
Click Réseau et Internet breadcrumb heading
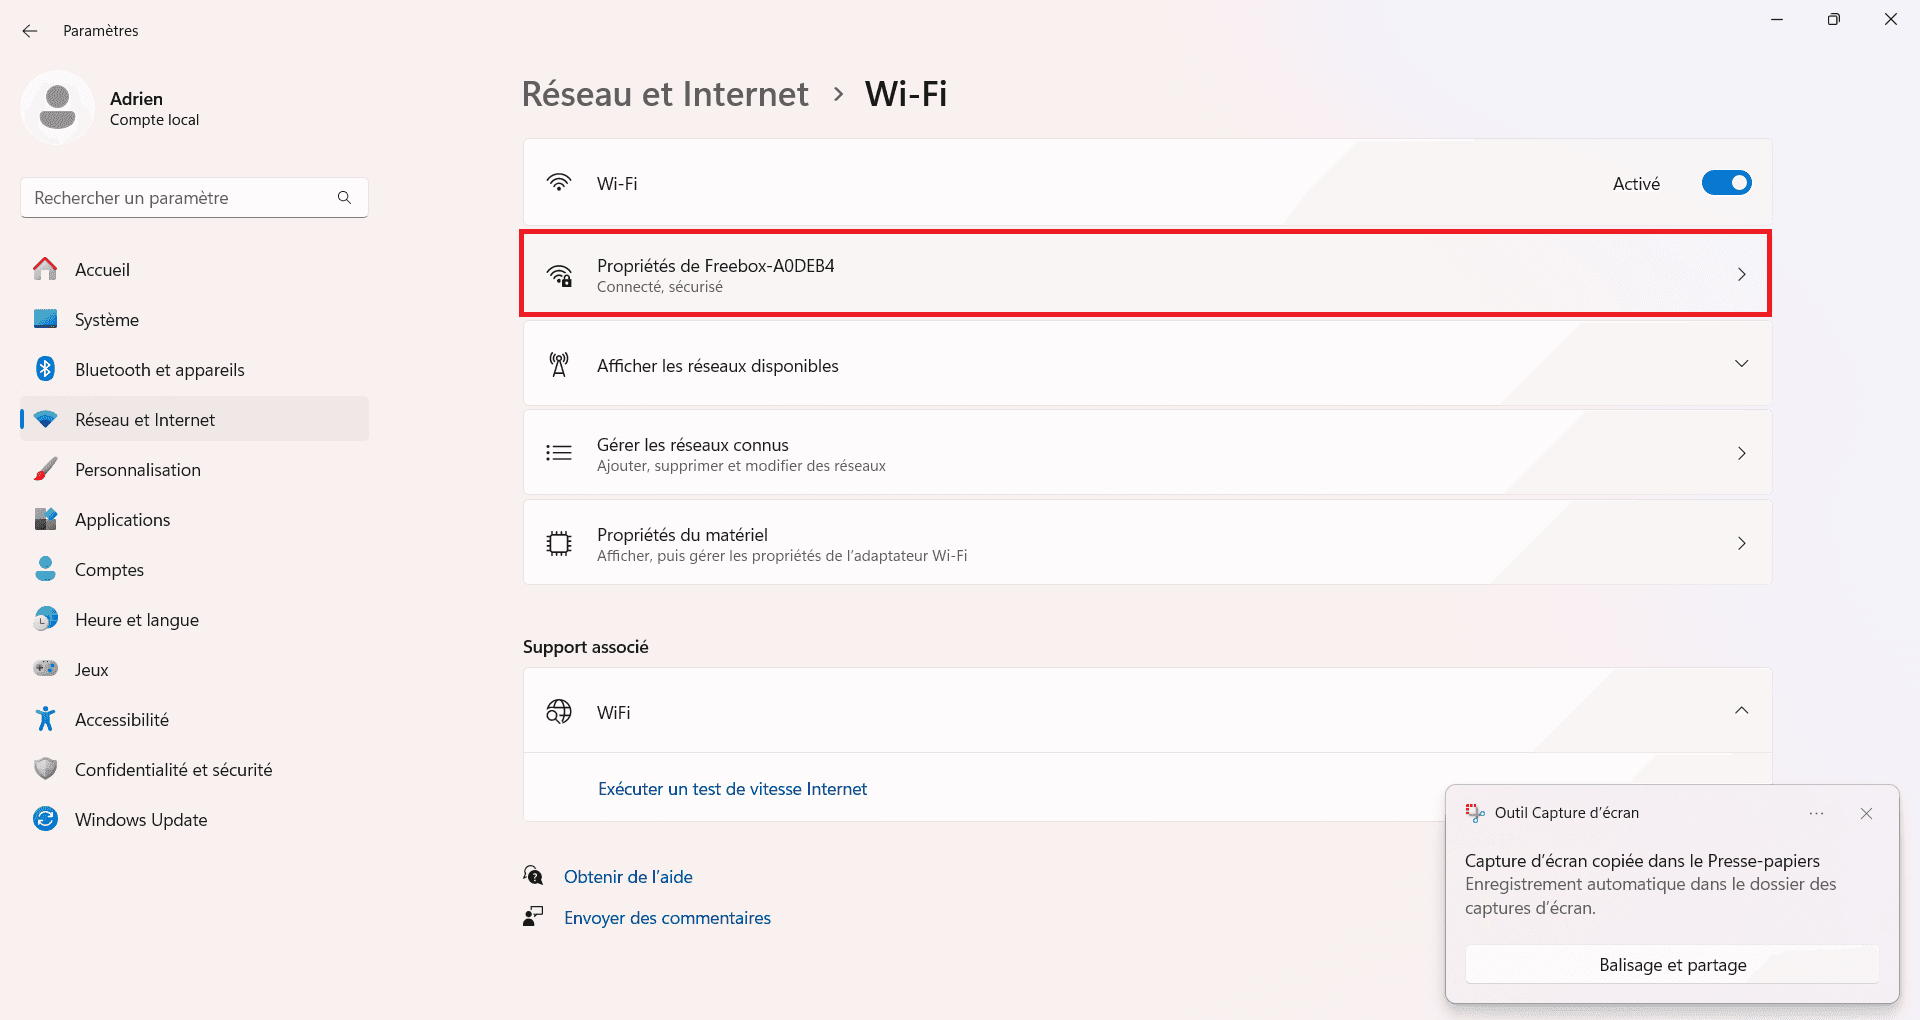pyautogui.click(x=665, y=94)
